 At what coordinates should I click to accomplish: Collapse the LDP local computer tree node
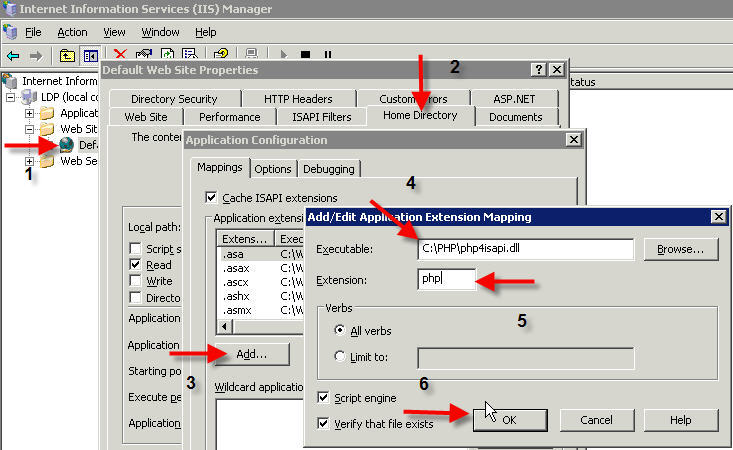[10, 97]
